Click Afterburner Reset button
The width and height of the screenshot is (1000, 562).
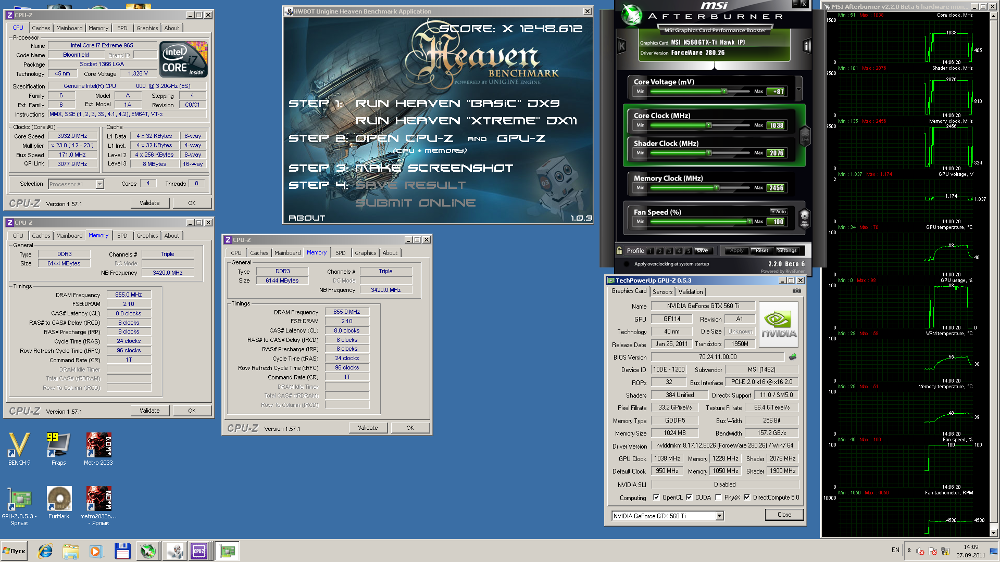point(760,251)
